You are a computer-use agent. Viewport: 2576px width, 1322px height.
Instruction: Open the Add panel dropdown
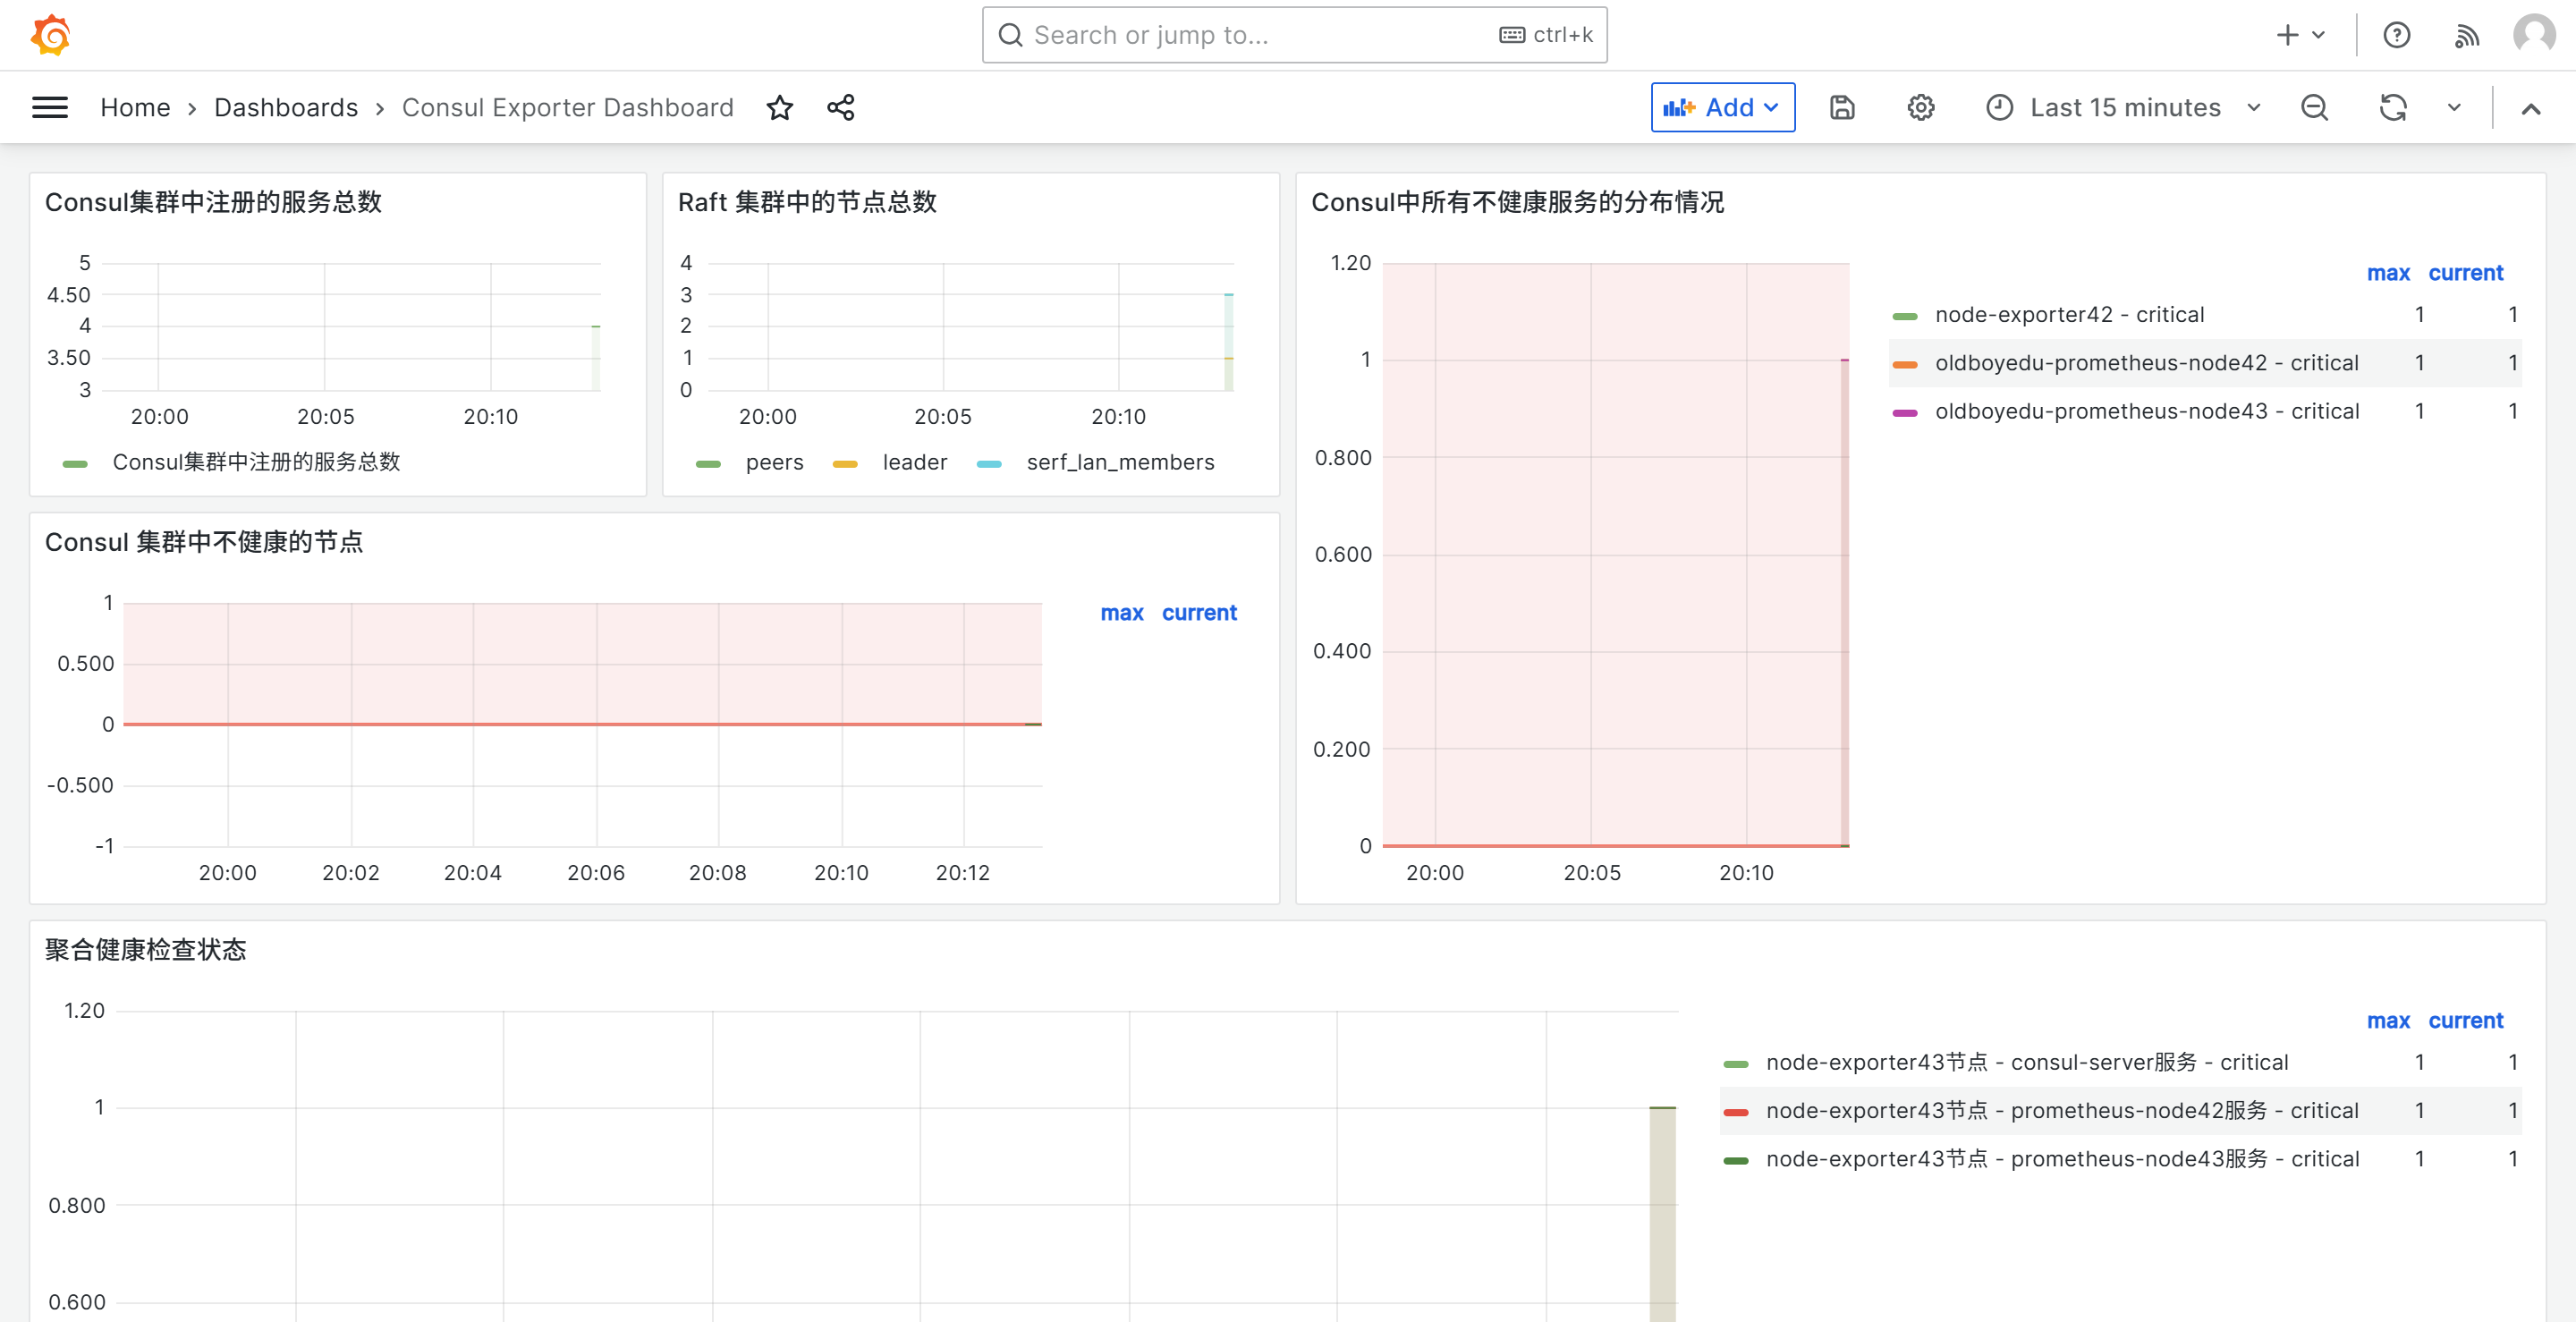pyautogui.click(x=1722, y=107)
